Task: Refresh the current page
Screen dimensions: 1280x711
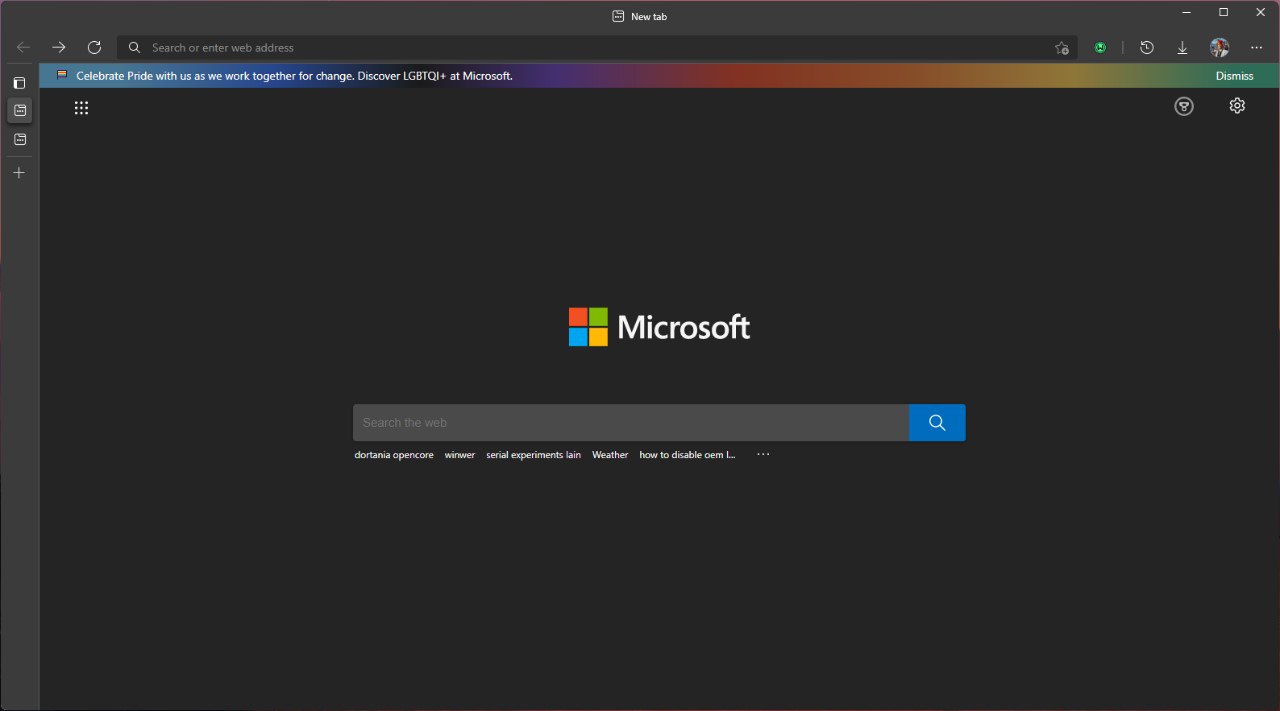Action: [x=94, y=47]
